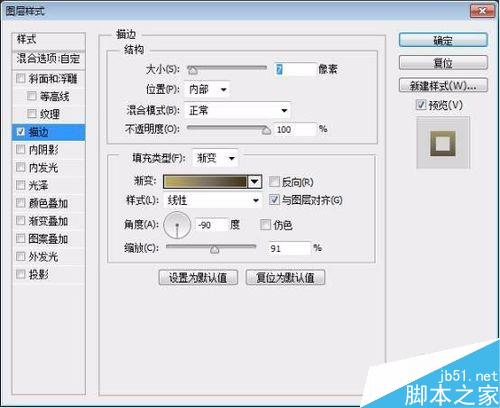
Task: Enable the 渐变叠加 checkbox
Action: coord(21,221)
